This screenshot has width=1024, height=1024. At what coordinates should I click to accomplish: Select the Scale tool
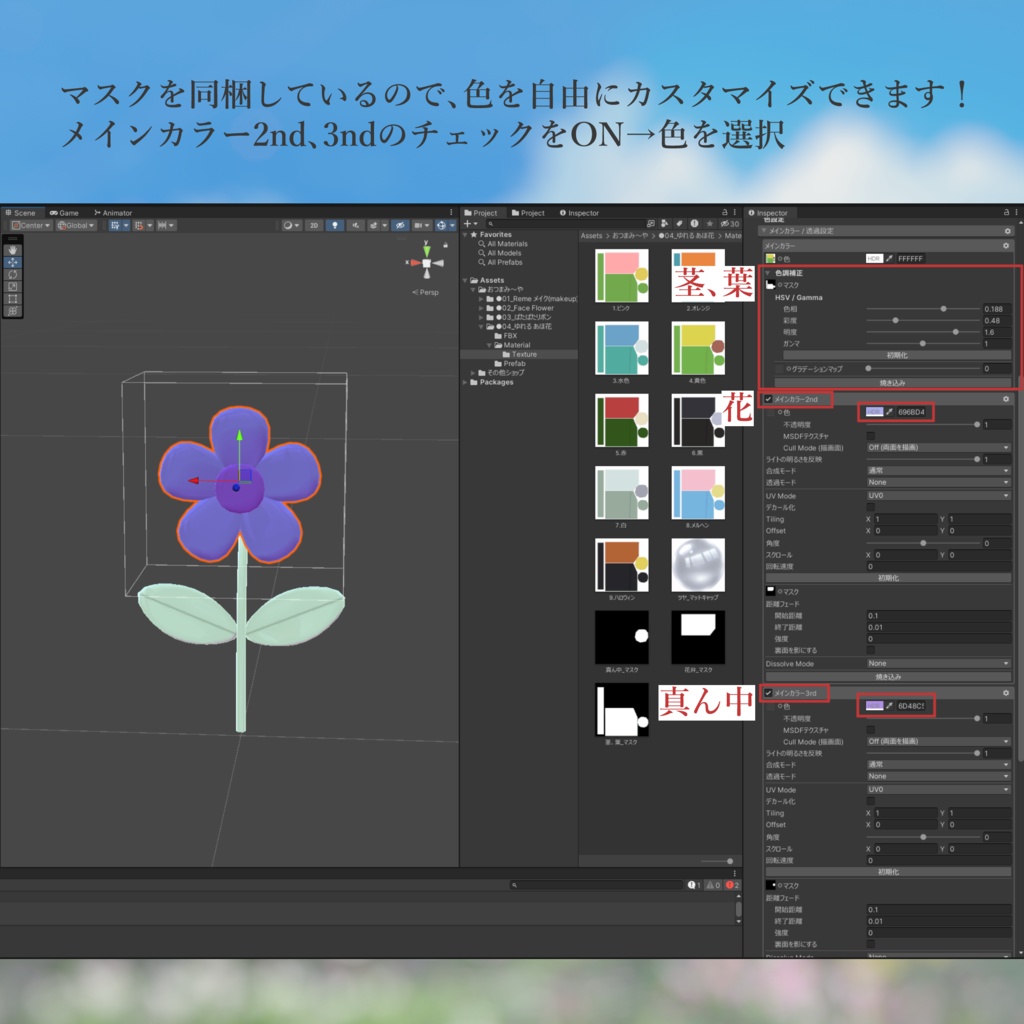click(x=12, y=286)
